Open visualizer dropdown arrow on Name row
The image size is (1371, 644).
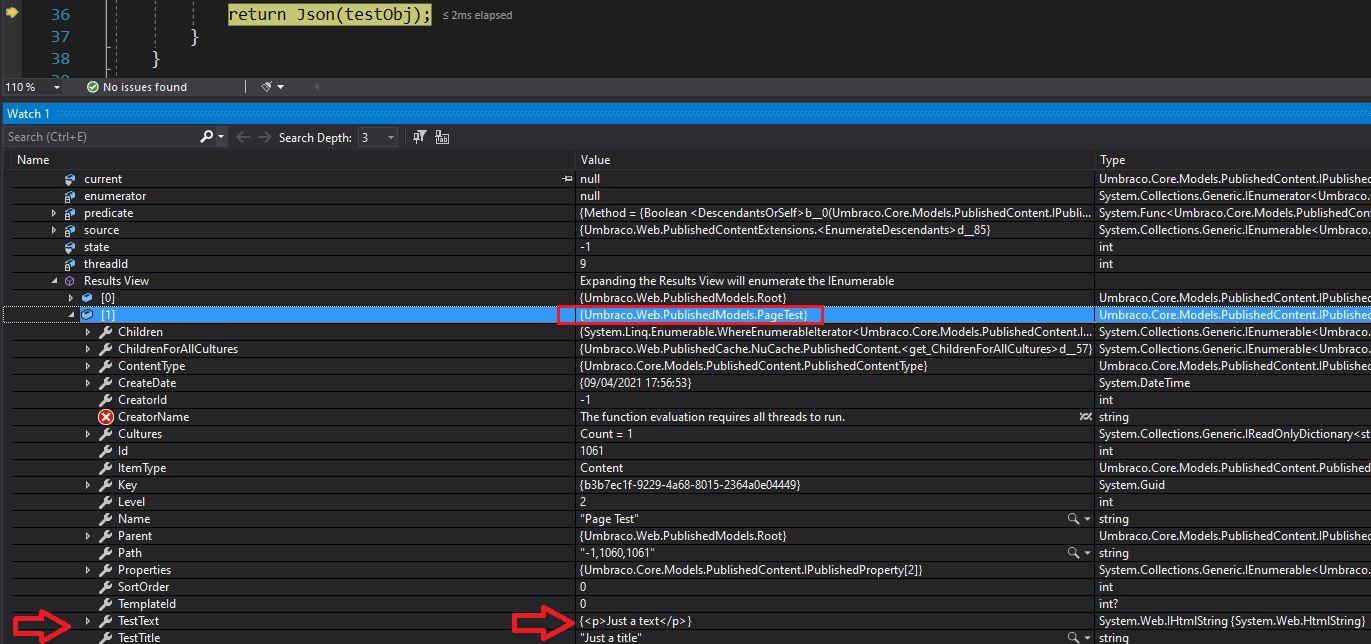point(1087,519)
